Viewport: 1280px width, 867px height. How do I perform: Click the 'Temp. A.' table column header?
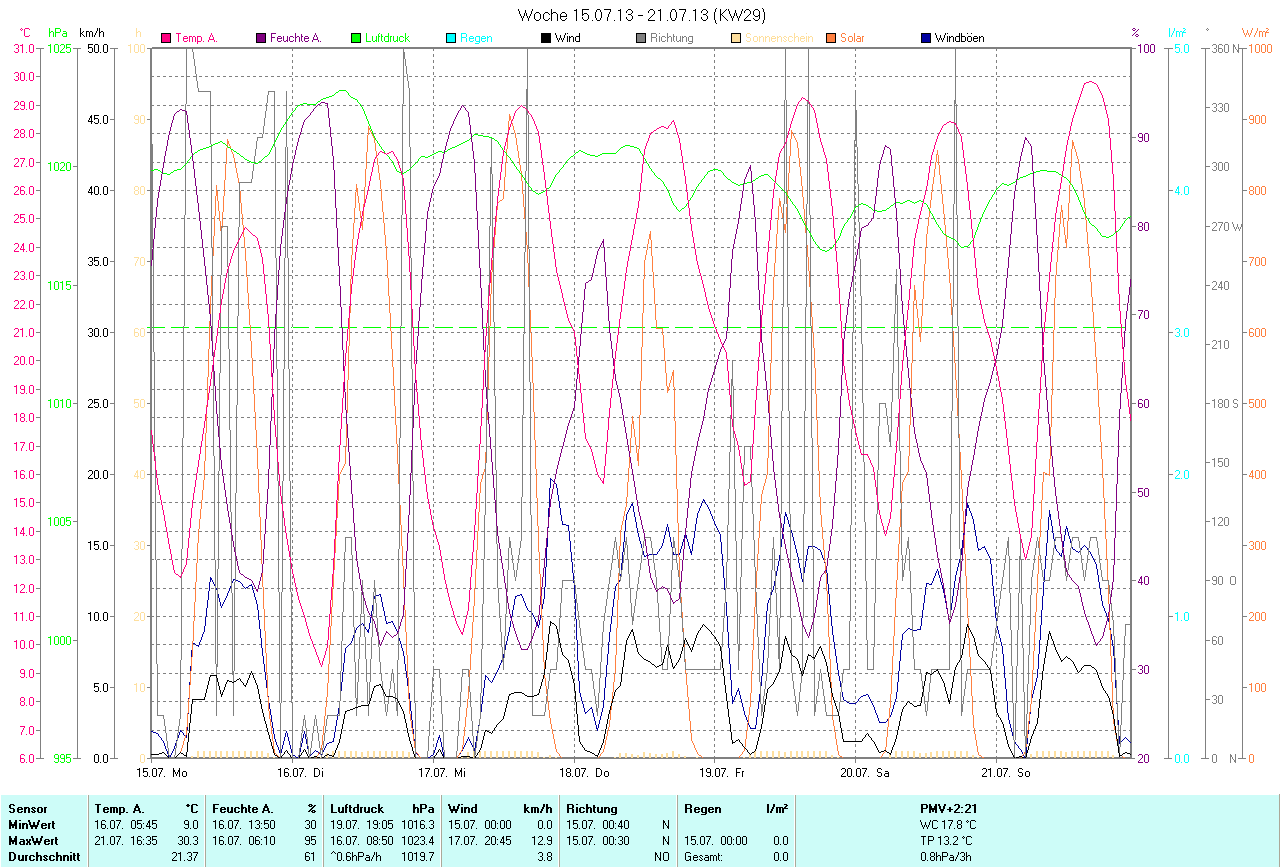pyautogui.click(x=119, y=808)
